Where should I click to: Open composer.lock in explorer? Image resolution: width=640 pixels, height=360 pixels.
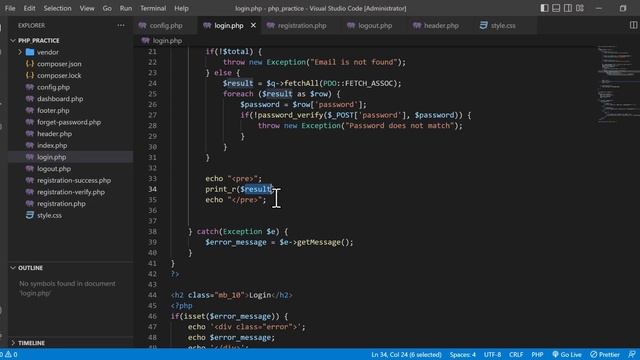pyautogui.click(x=59, y=76)
